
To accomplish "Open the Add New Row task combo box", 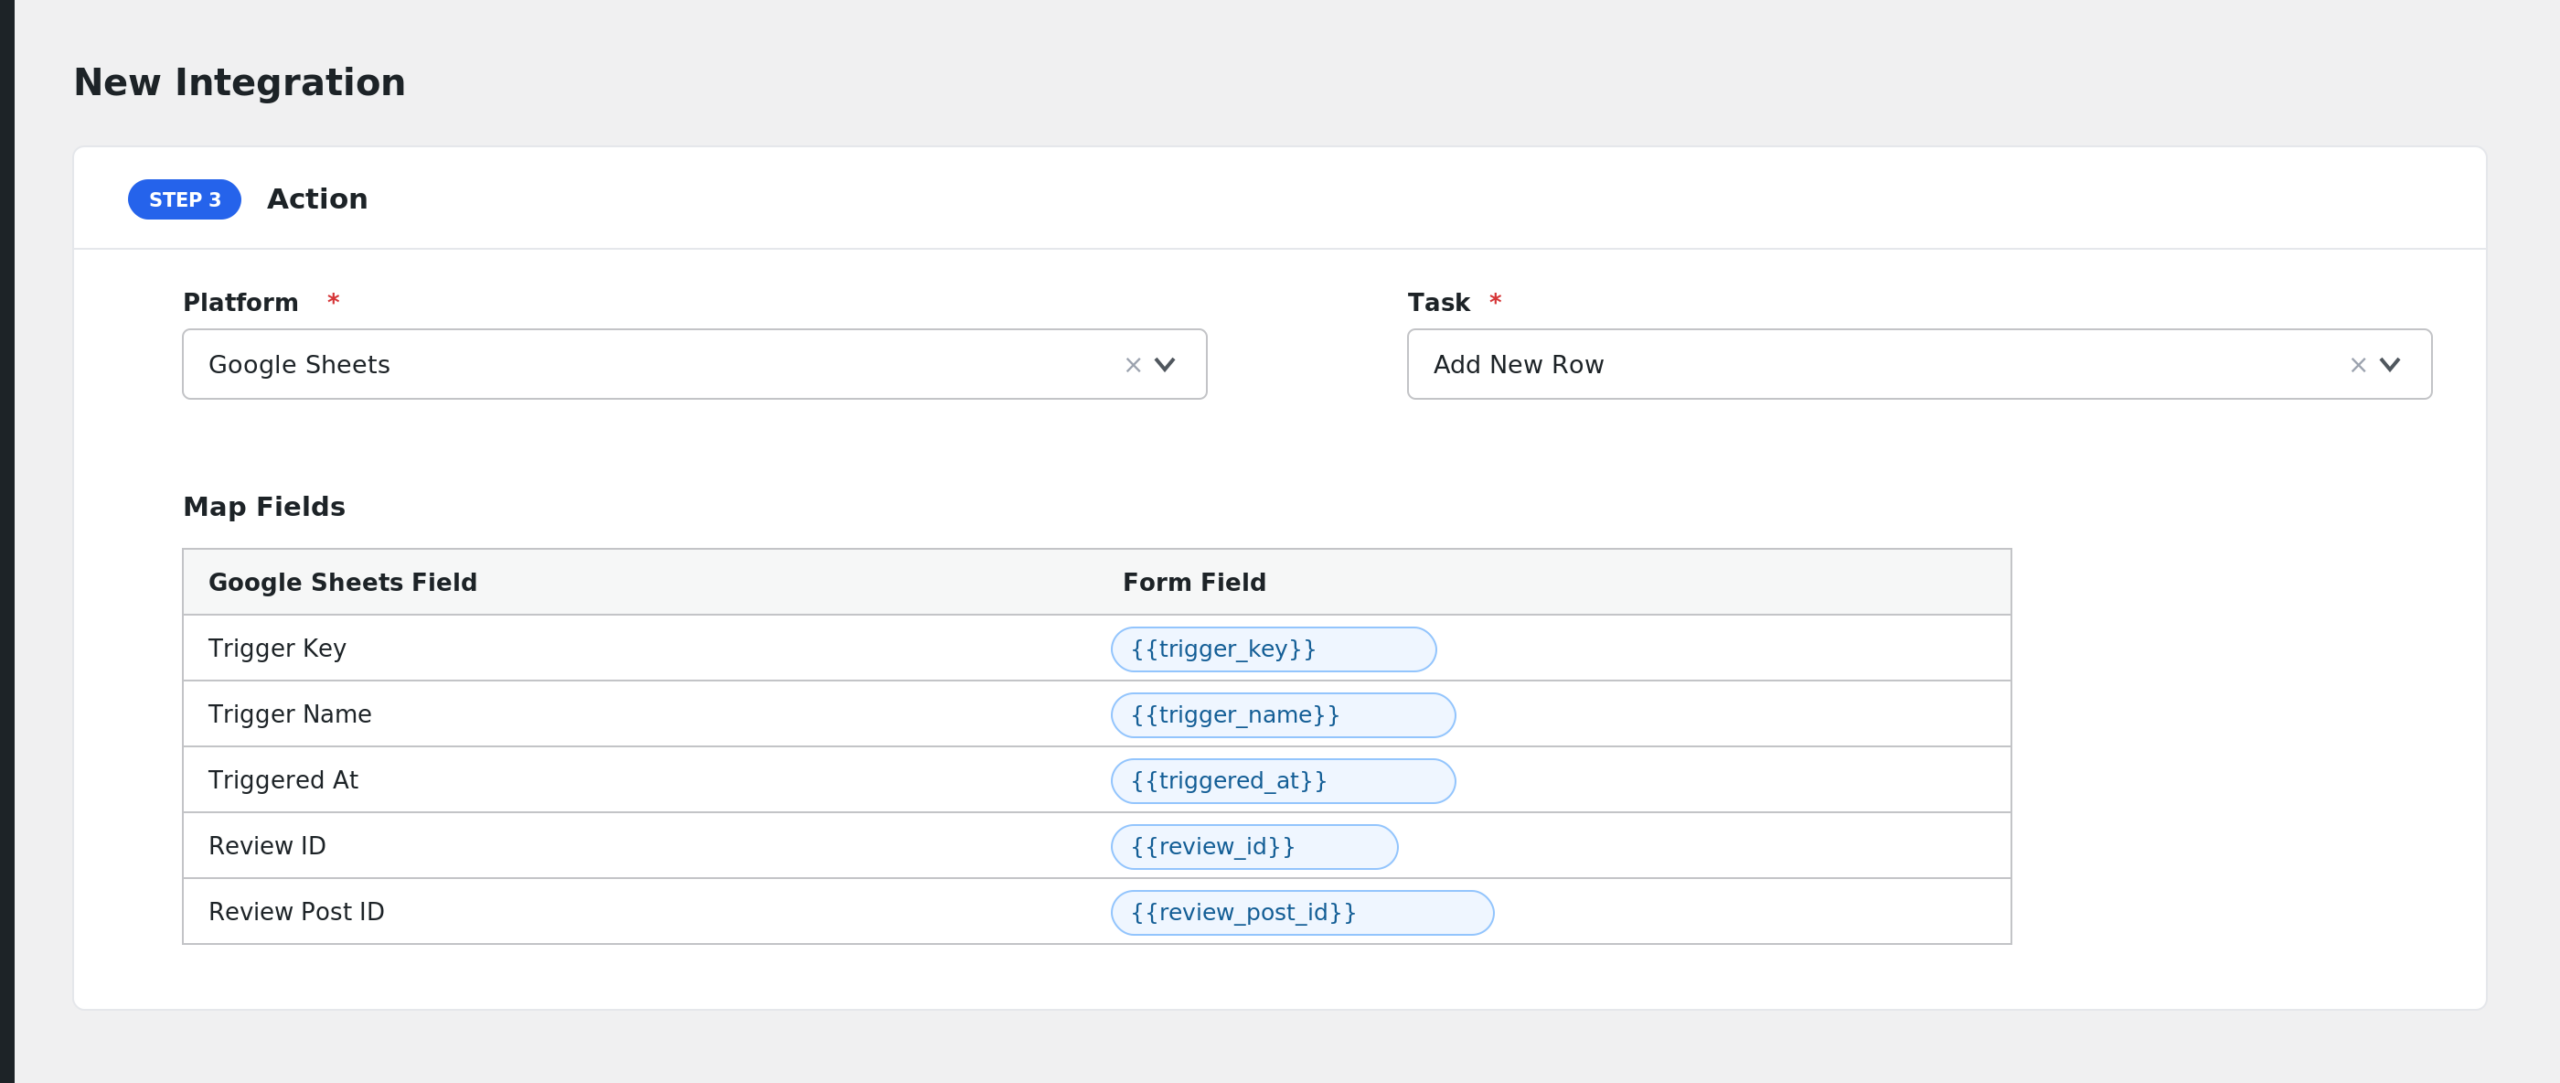I will pos(1919,364).
